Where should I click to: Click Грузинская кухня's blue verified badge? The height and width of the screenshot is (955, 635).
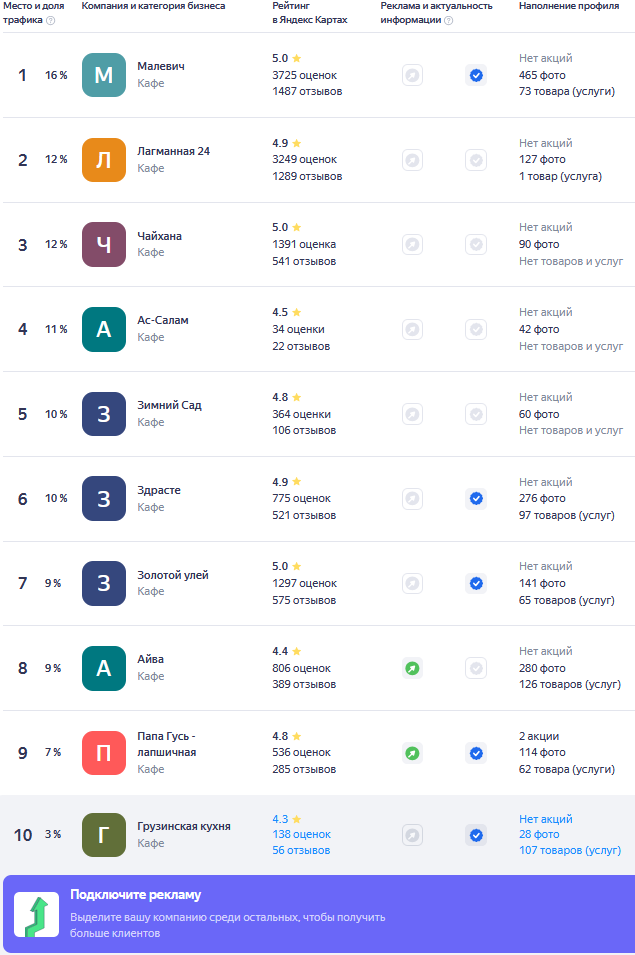[x=476, y=834]
